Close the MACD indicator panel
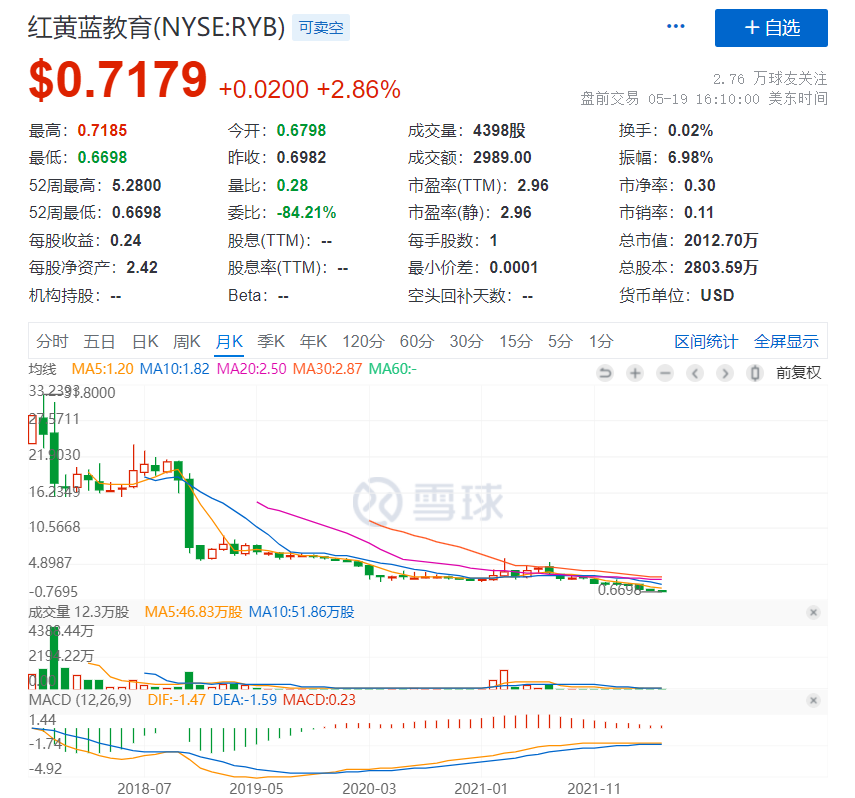 point(813,700)
